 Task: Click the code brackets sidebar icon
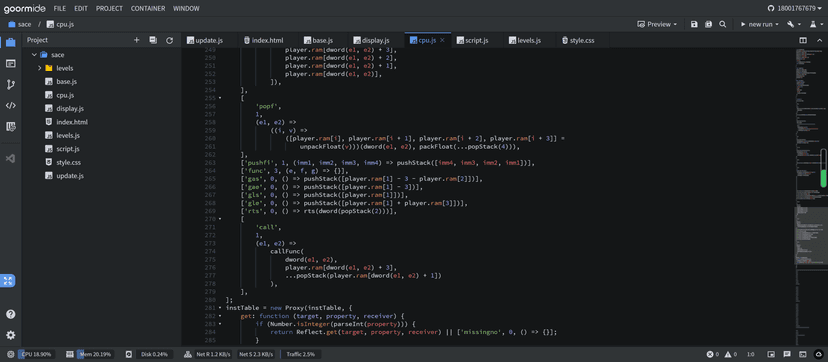[11, 106]
